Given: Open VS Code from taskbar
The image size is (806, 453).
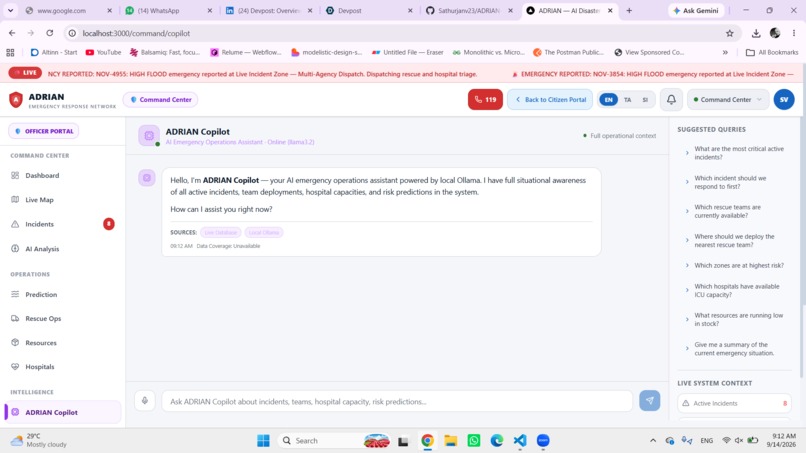Looking at the screenshot, I should 520,441.
